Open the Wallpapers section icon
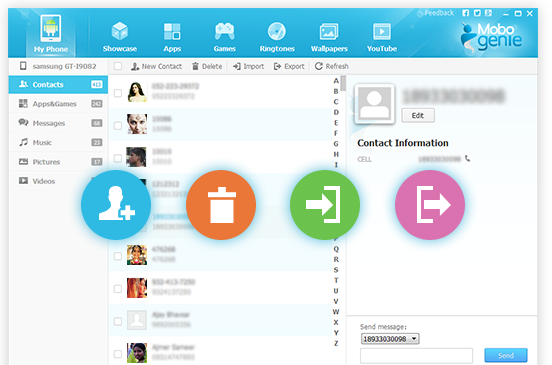 [329, 31]
